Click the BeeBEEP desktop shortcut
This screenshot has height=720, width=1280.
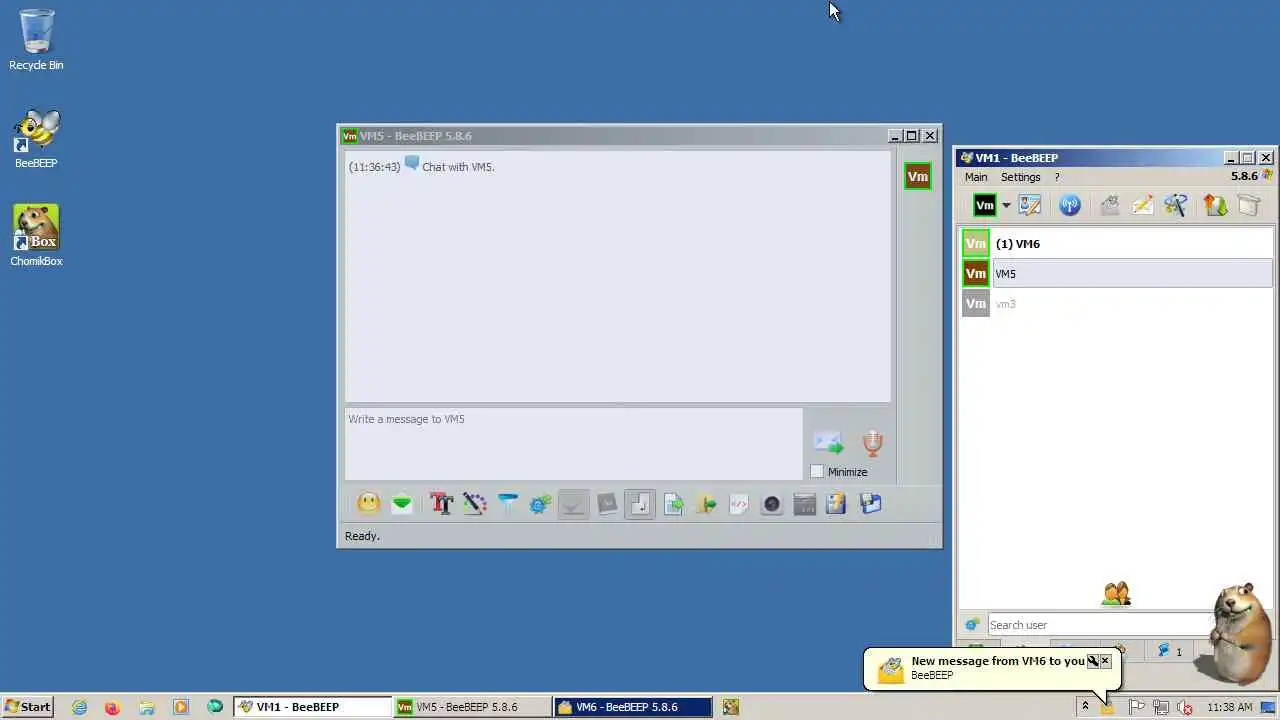tap(36, 139)
